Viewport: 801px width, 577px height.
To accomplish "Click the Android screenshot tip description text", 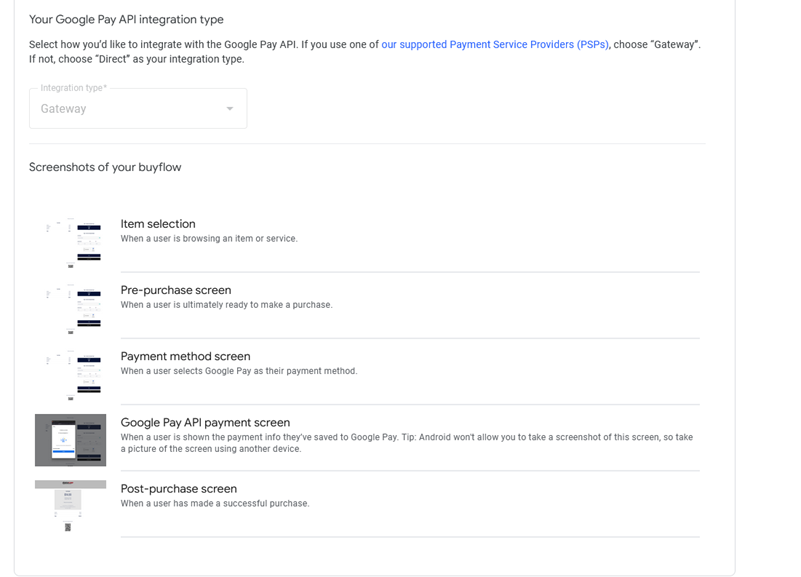I will point(407,443).
